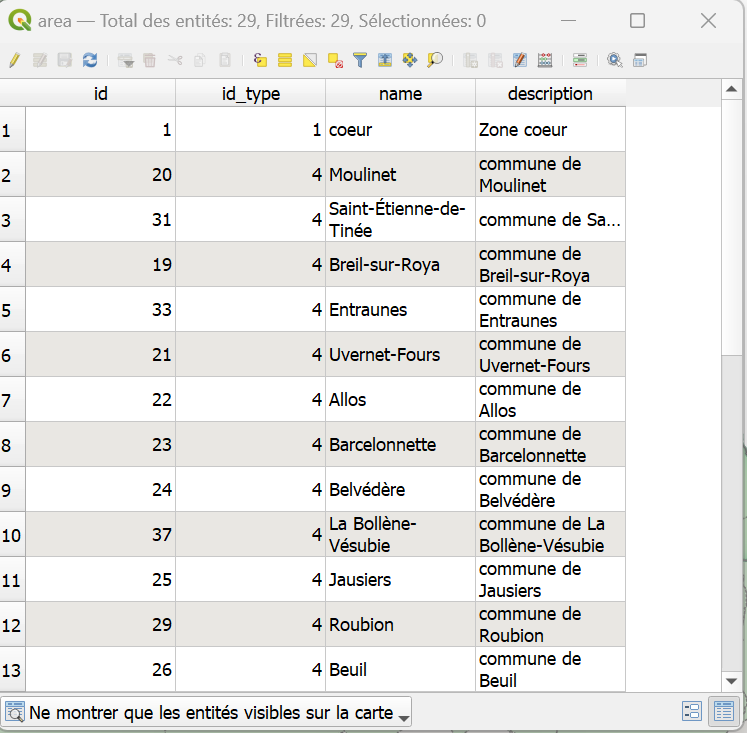This screenshot has height=733, width=747.
Task: Click the delete field icon
Action: click(x=495, y=60)
